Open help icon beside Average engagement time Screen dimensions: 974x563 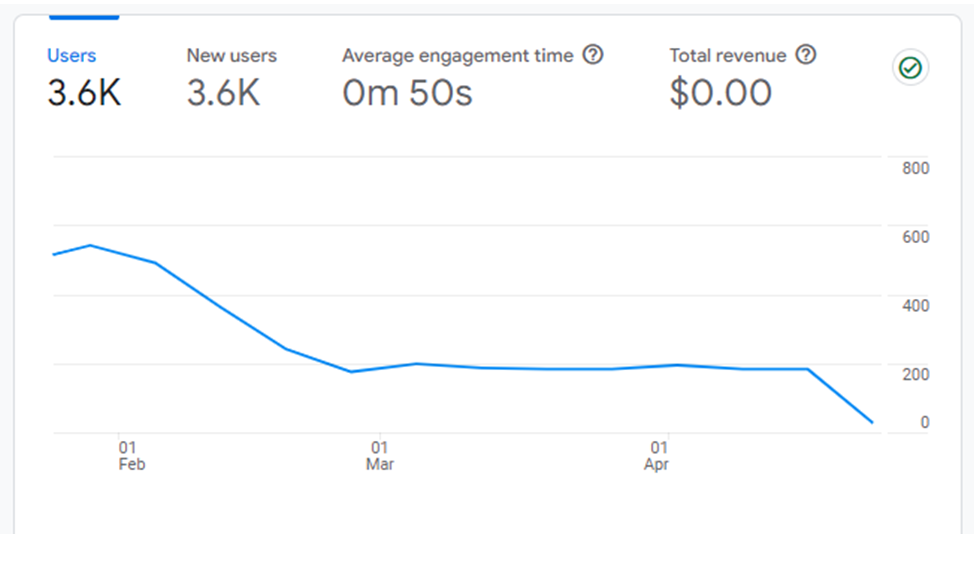(x=593, y=55)
